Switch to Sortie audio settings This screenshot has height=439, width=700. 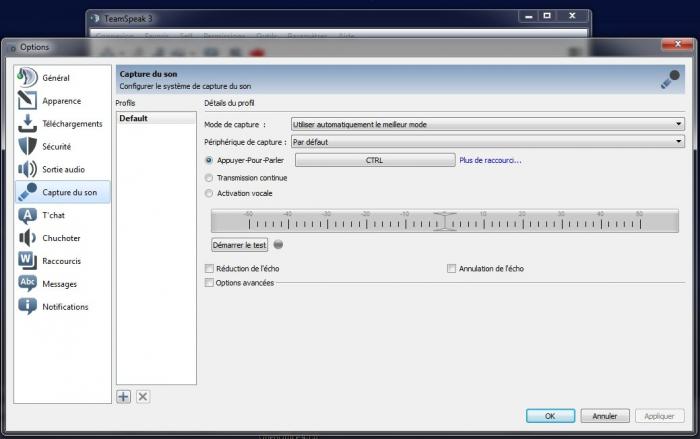tap(63, 169)
